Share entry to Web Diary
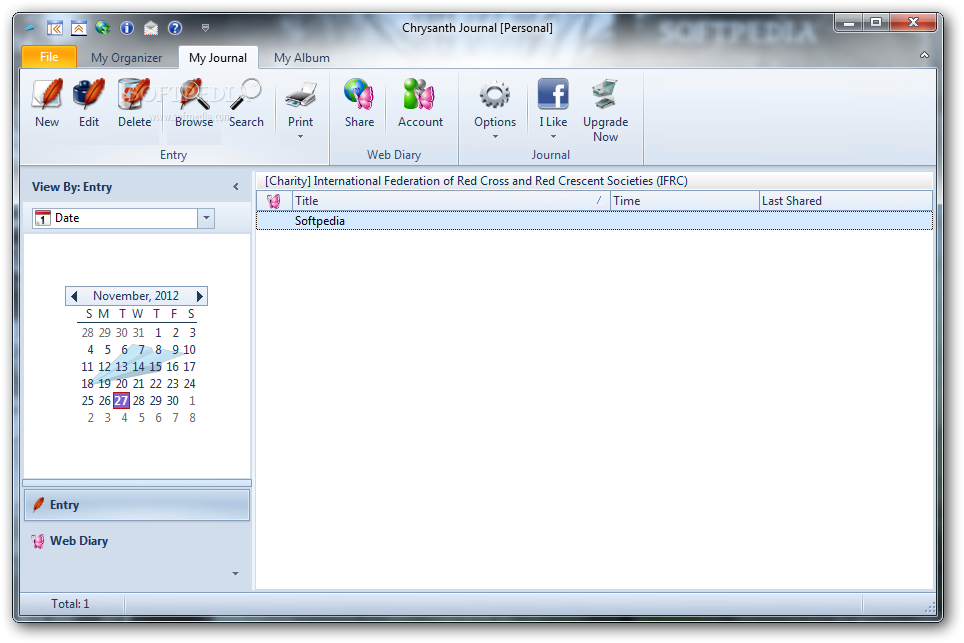 (x=359, y=103)
